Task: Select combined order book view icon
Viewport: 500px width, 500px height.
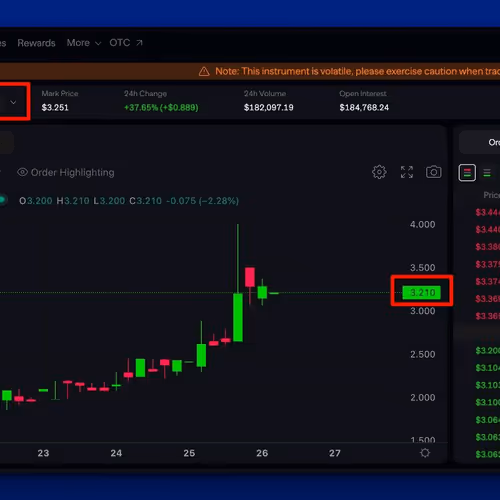Action: click(467, 173)
